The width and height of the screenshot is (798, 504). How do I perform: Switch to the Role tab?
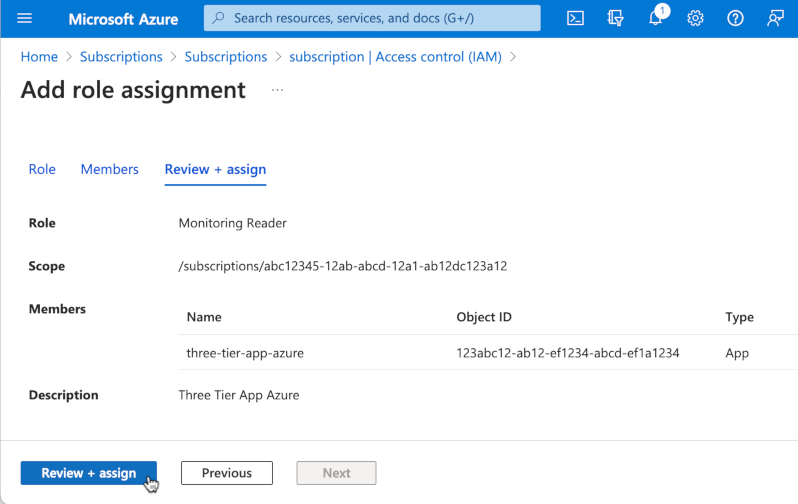point(42,169)
